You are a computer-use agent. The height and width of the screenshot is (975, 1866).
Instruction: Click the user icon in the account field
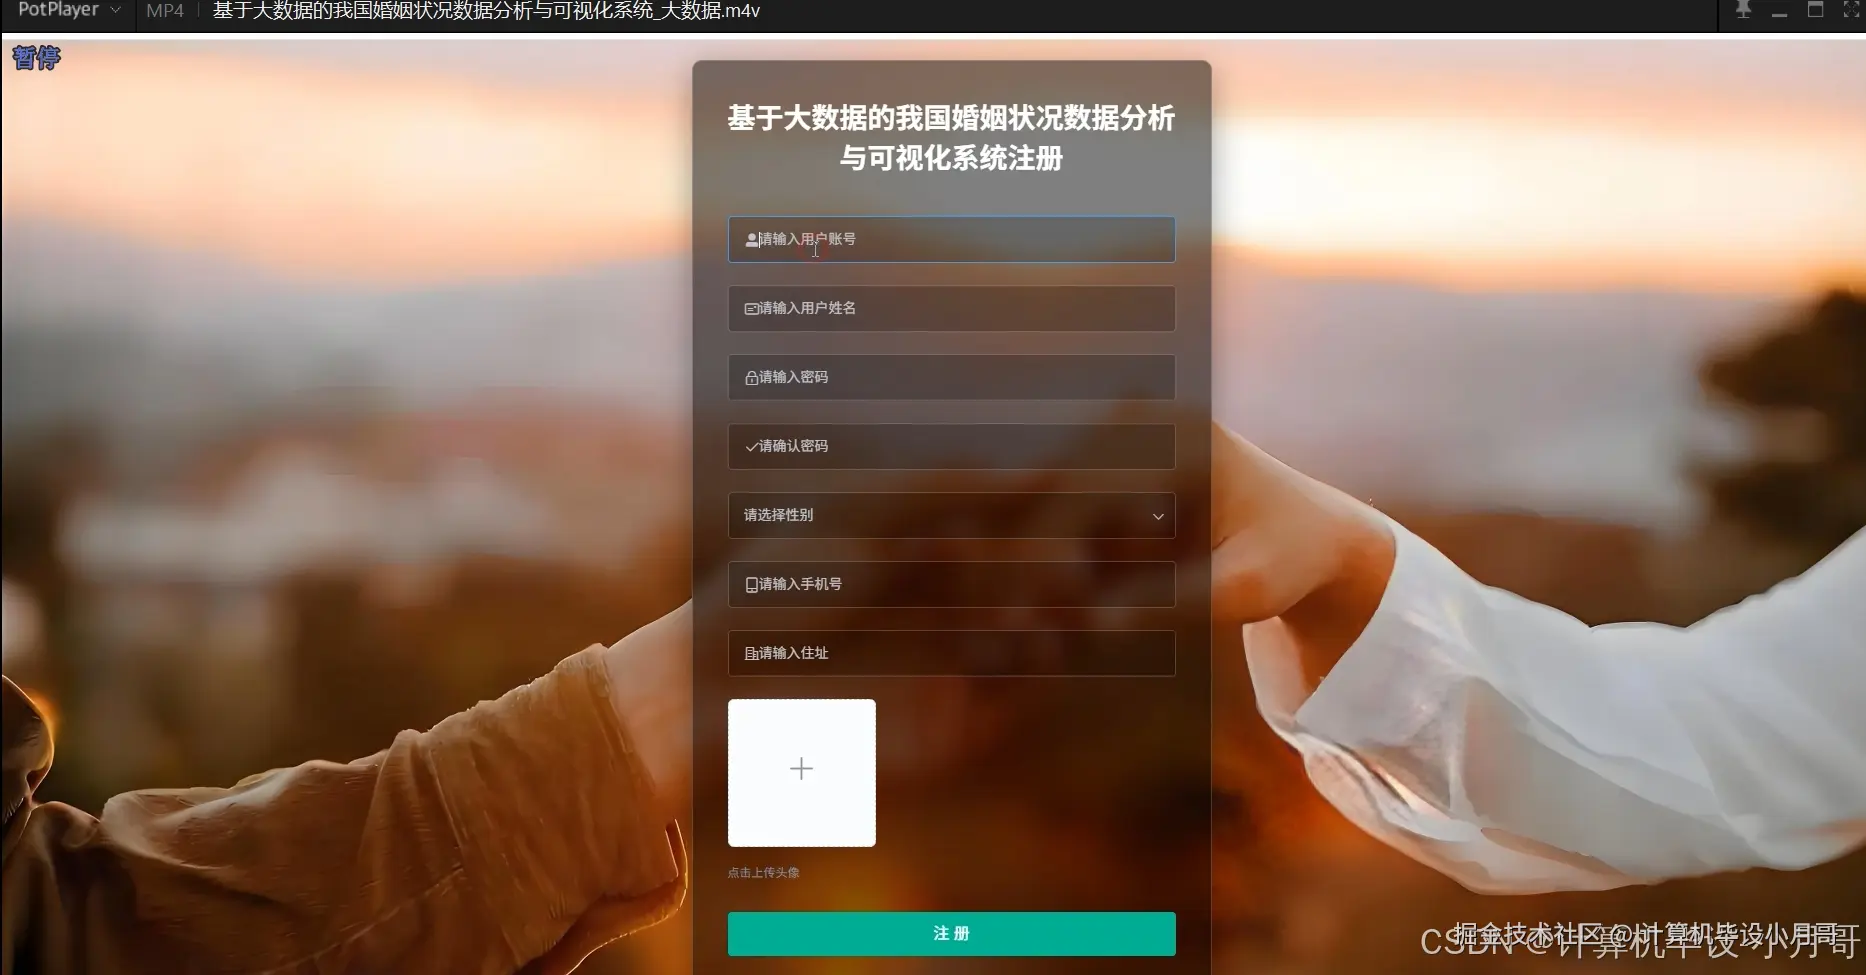(751, 239)
